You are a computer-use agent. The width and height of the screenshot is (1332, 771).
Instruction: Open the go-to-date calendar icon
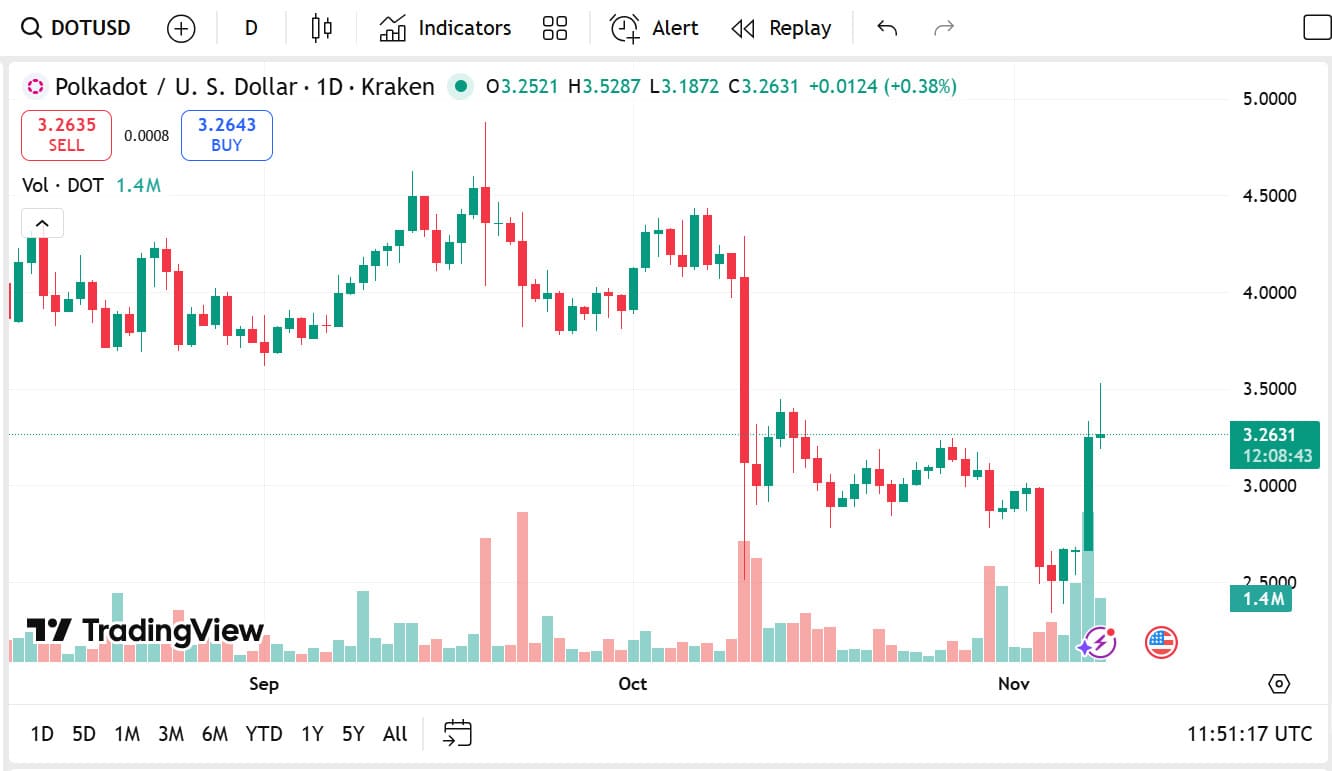[x=457, y=734]
